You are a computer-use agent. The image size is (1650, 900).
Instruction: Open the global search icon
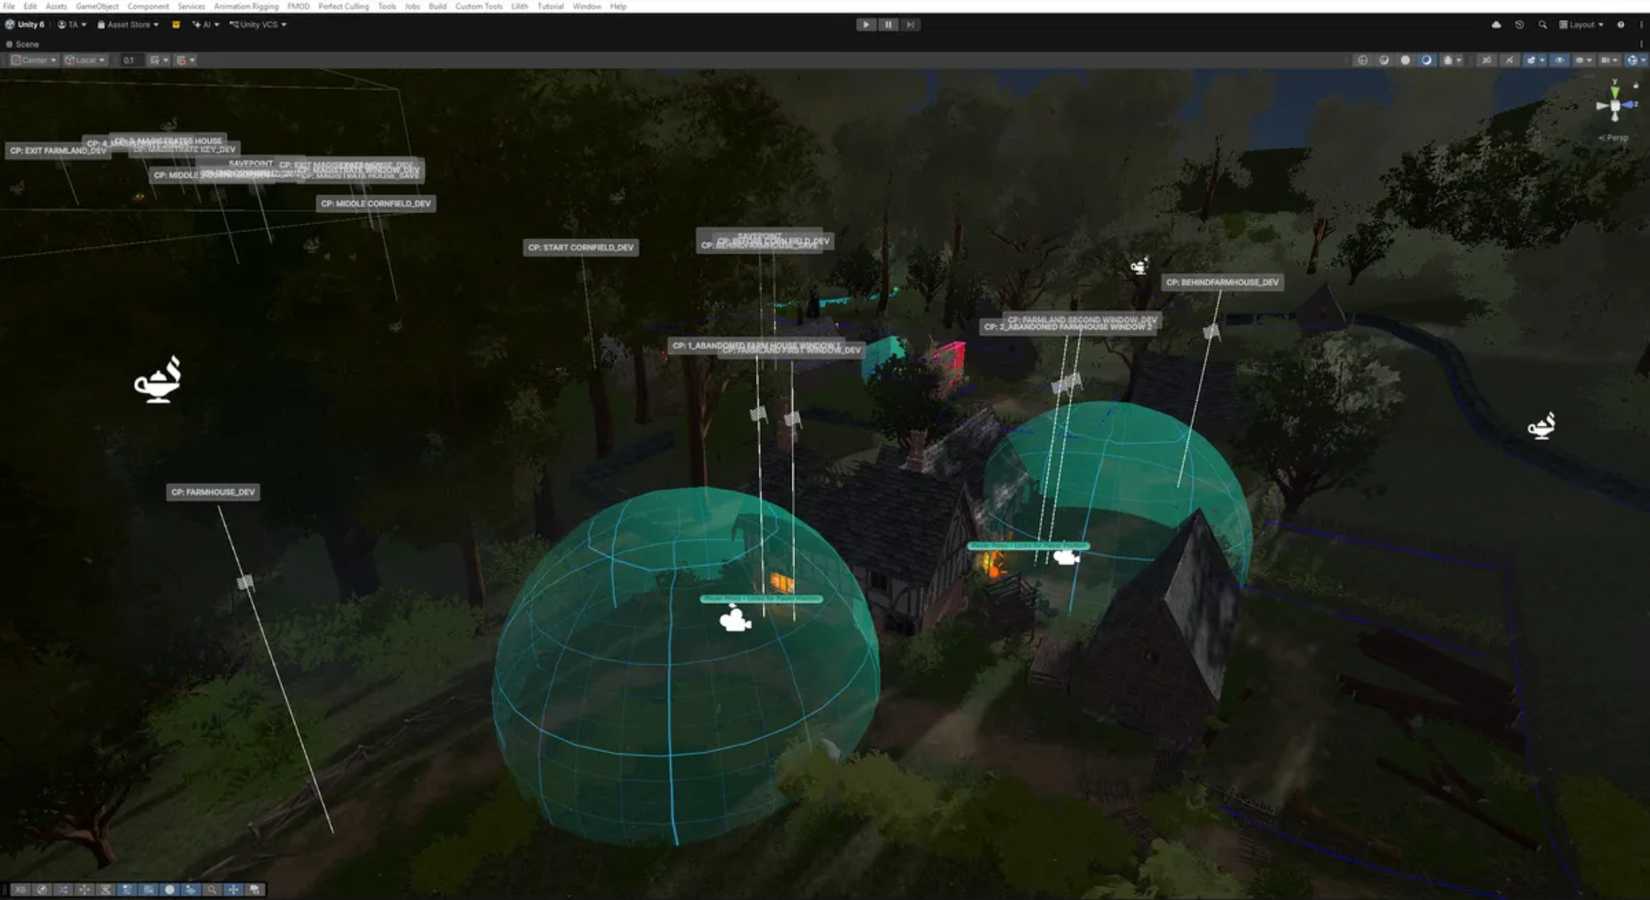point(1542,24)
